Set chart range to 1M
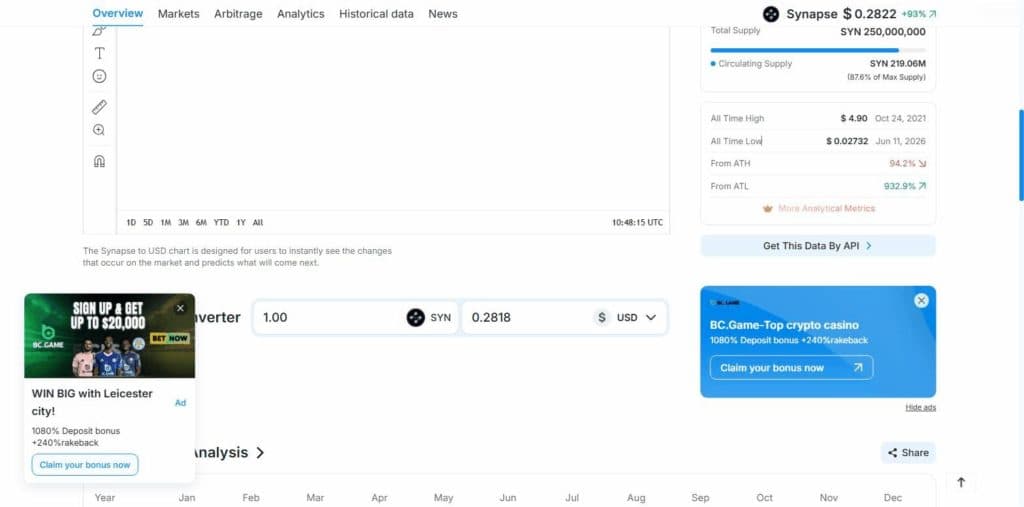The width and height of the screenshot is (1024, 507). pos(166,223)
